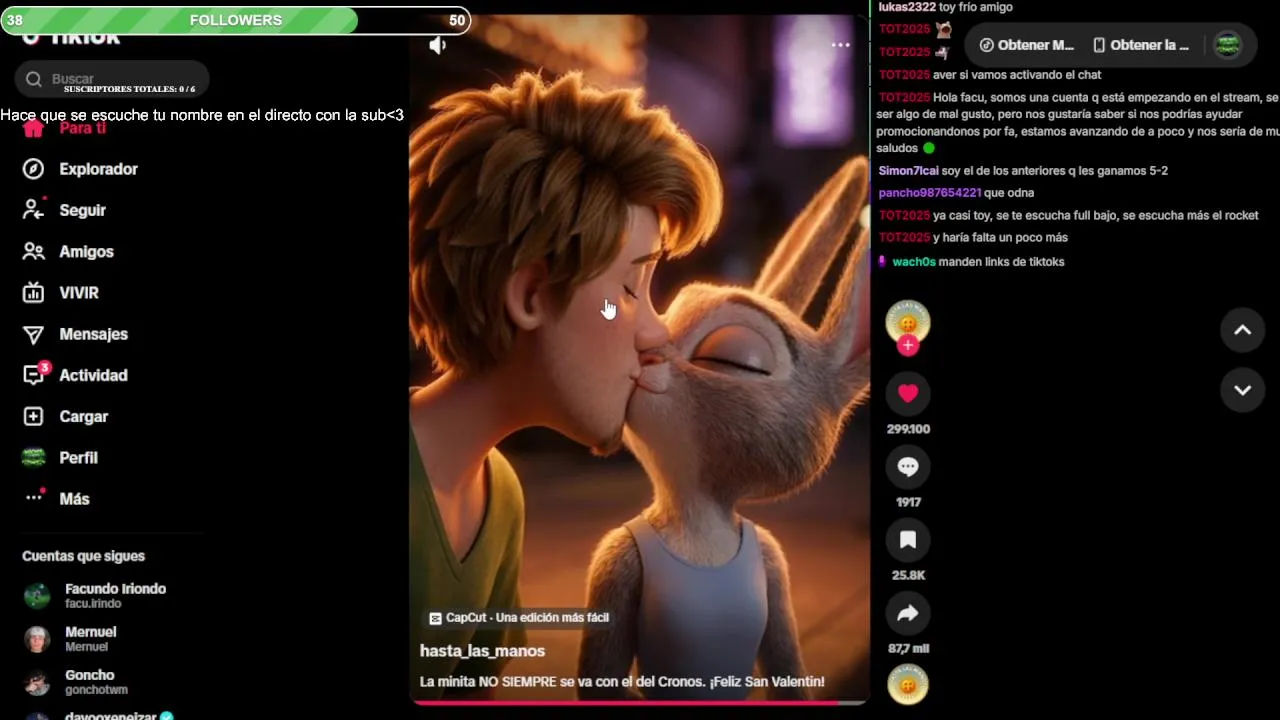The height and width of the screenshot is (720, 1280).
Task: Click the 1917 comments count
Action: pyautogui.click(x=908, y=502)
